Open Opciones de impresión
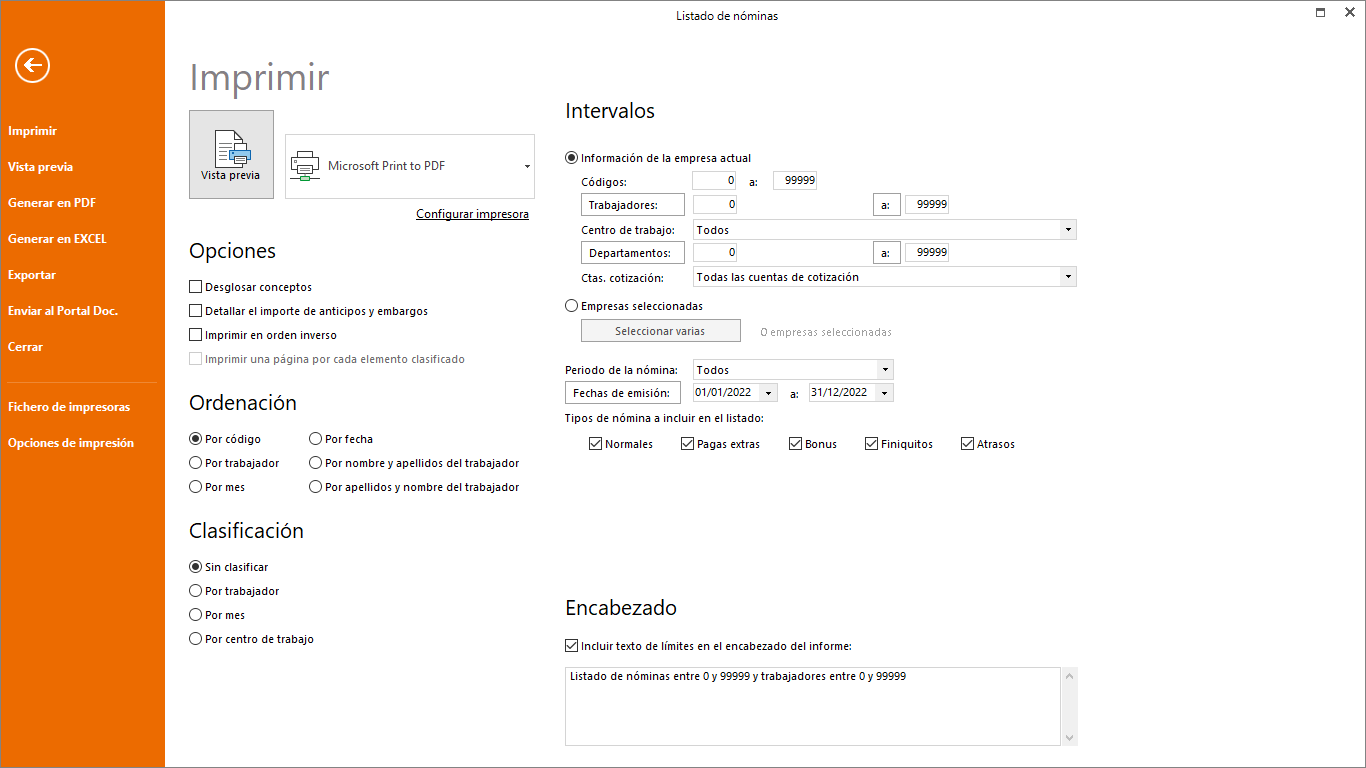This screenshot has height=768, width=1366. tap(71, 443)
